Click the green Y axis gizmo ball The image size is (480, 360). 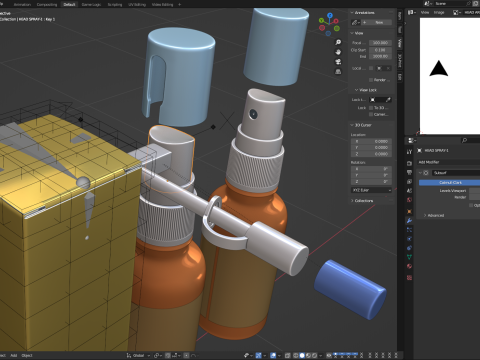tap(322, 21)
